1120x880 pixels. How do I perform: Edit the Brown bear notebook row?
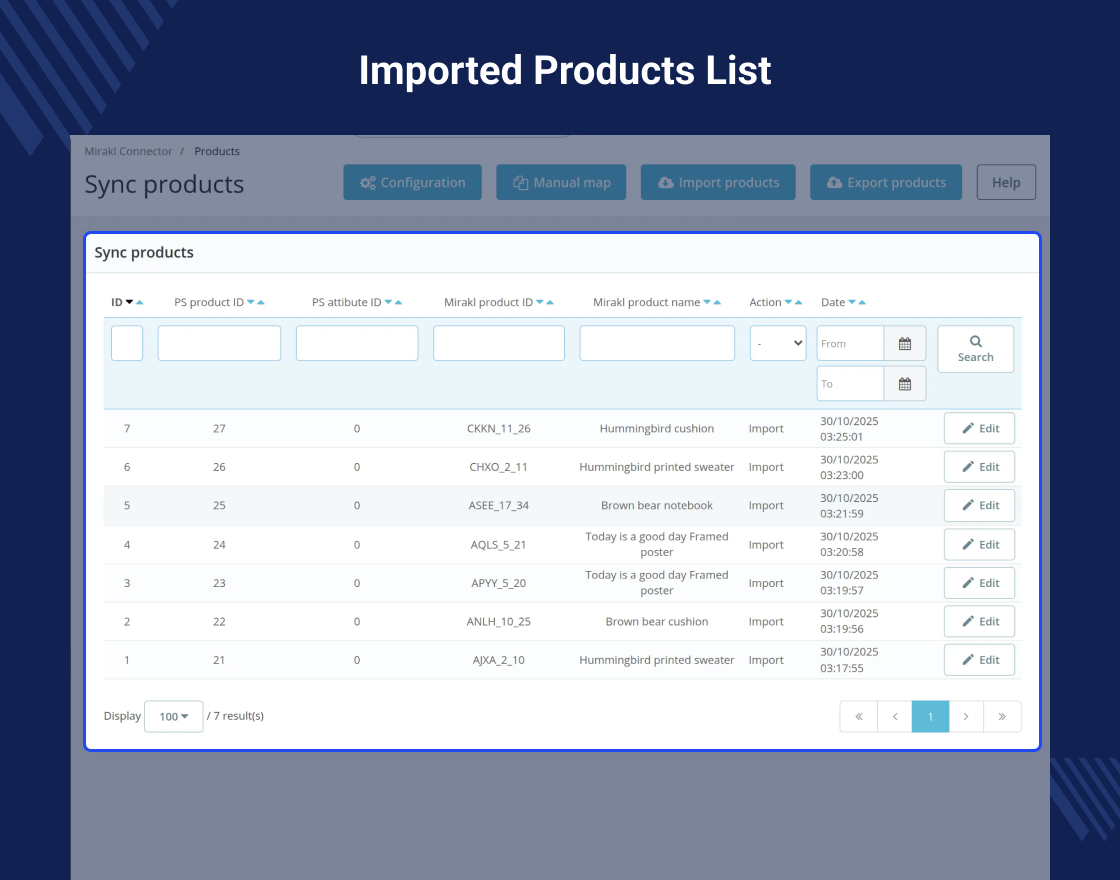[x=979, y=506]
